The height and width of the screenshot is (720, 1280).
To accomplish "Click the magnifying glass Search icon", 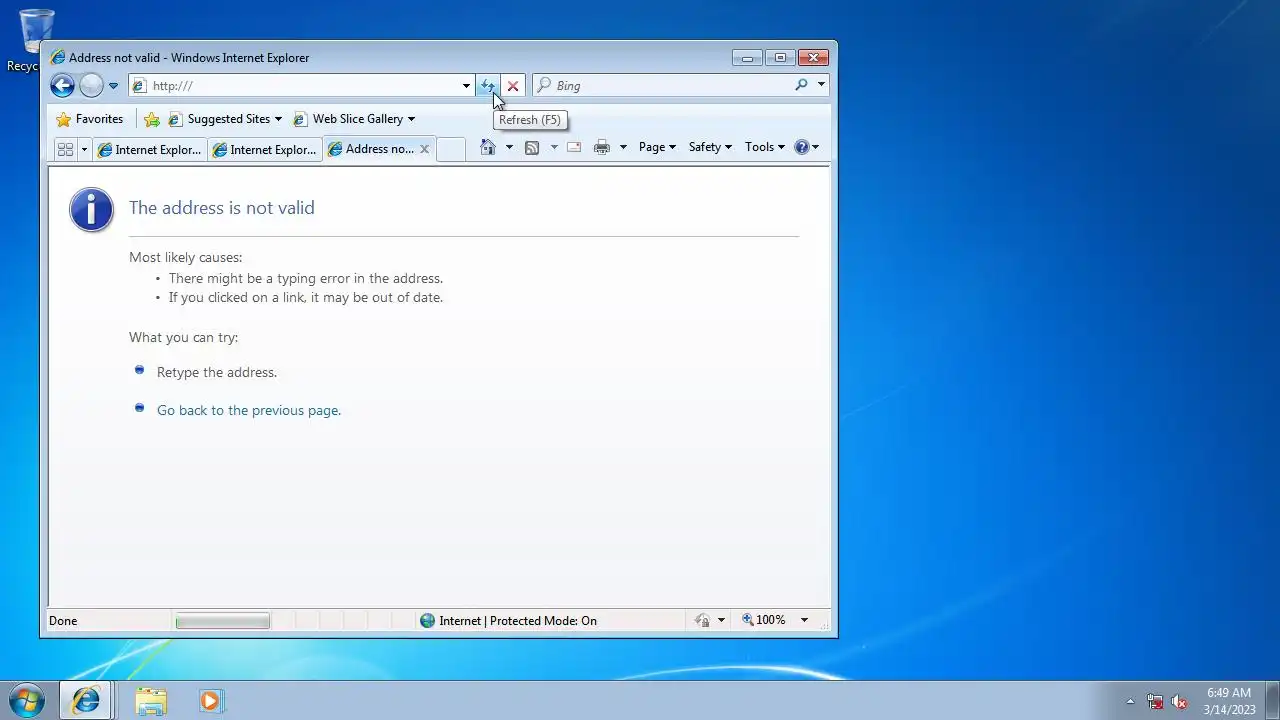I will (801, 86).
